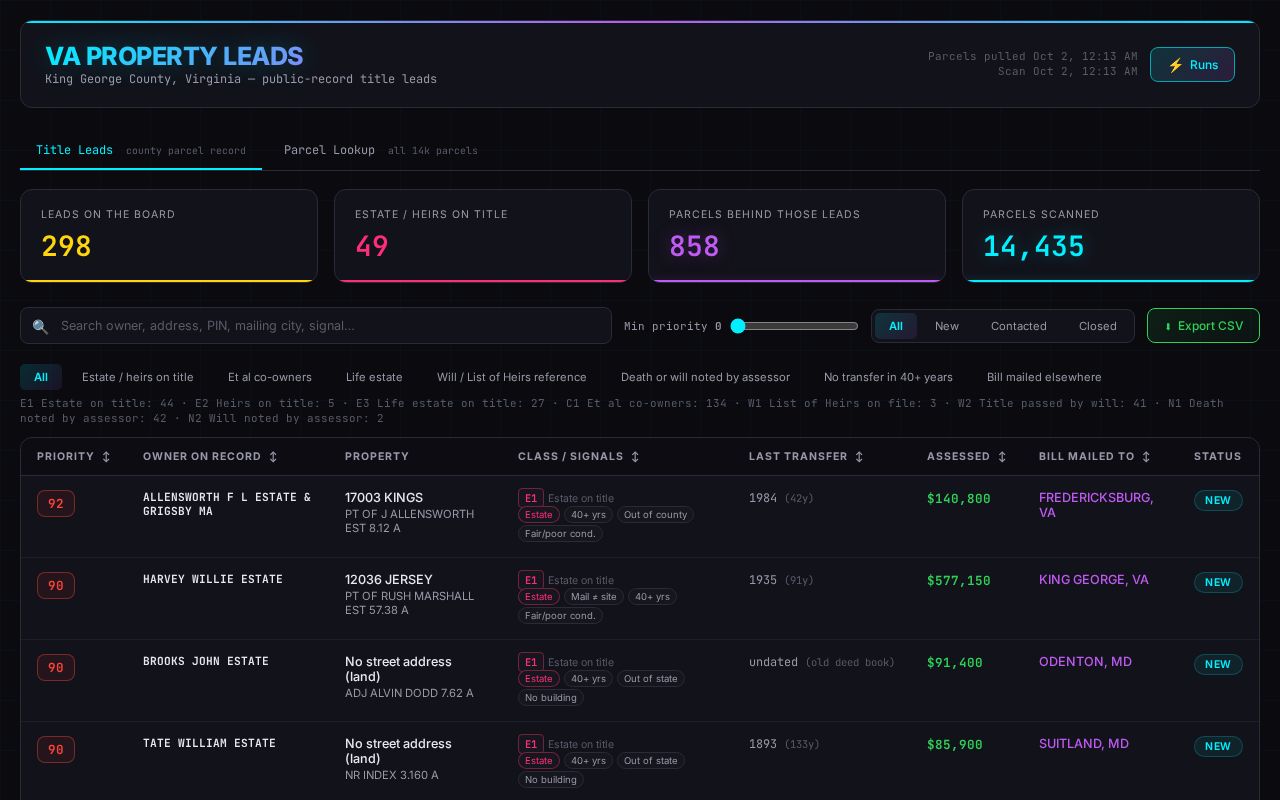
Task: Filter by Estate / heirs on title
Action: pos(138,377)
